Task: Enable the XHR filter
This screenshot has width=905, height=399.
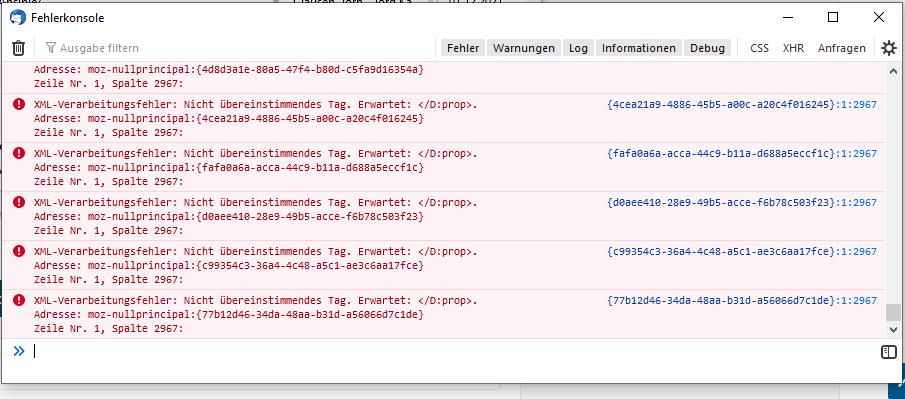Action: 793,48
